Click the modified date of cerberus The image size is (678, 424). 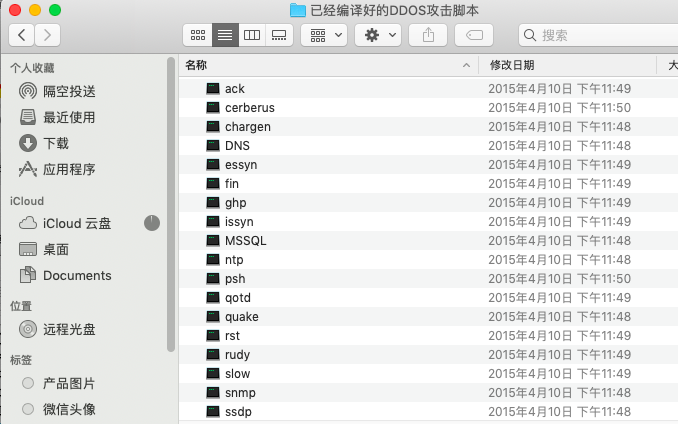click(560, 108)
